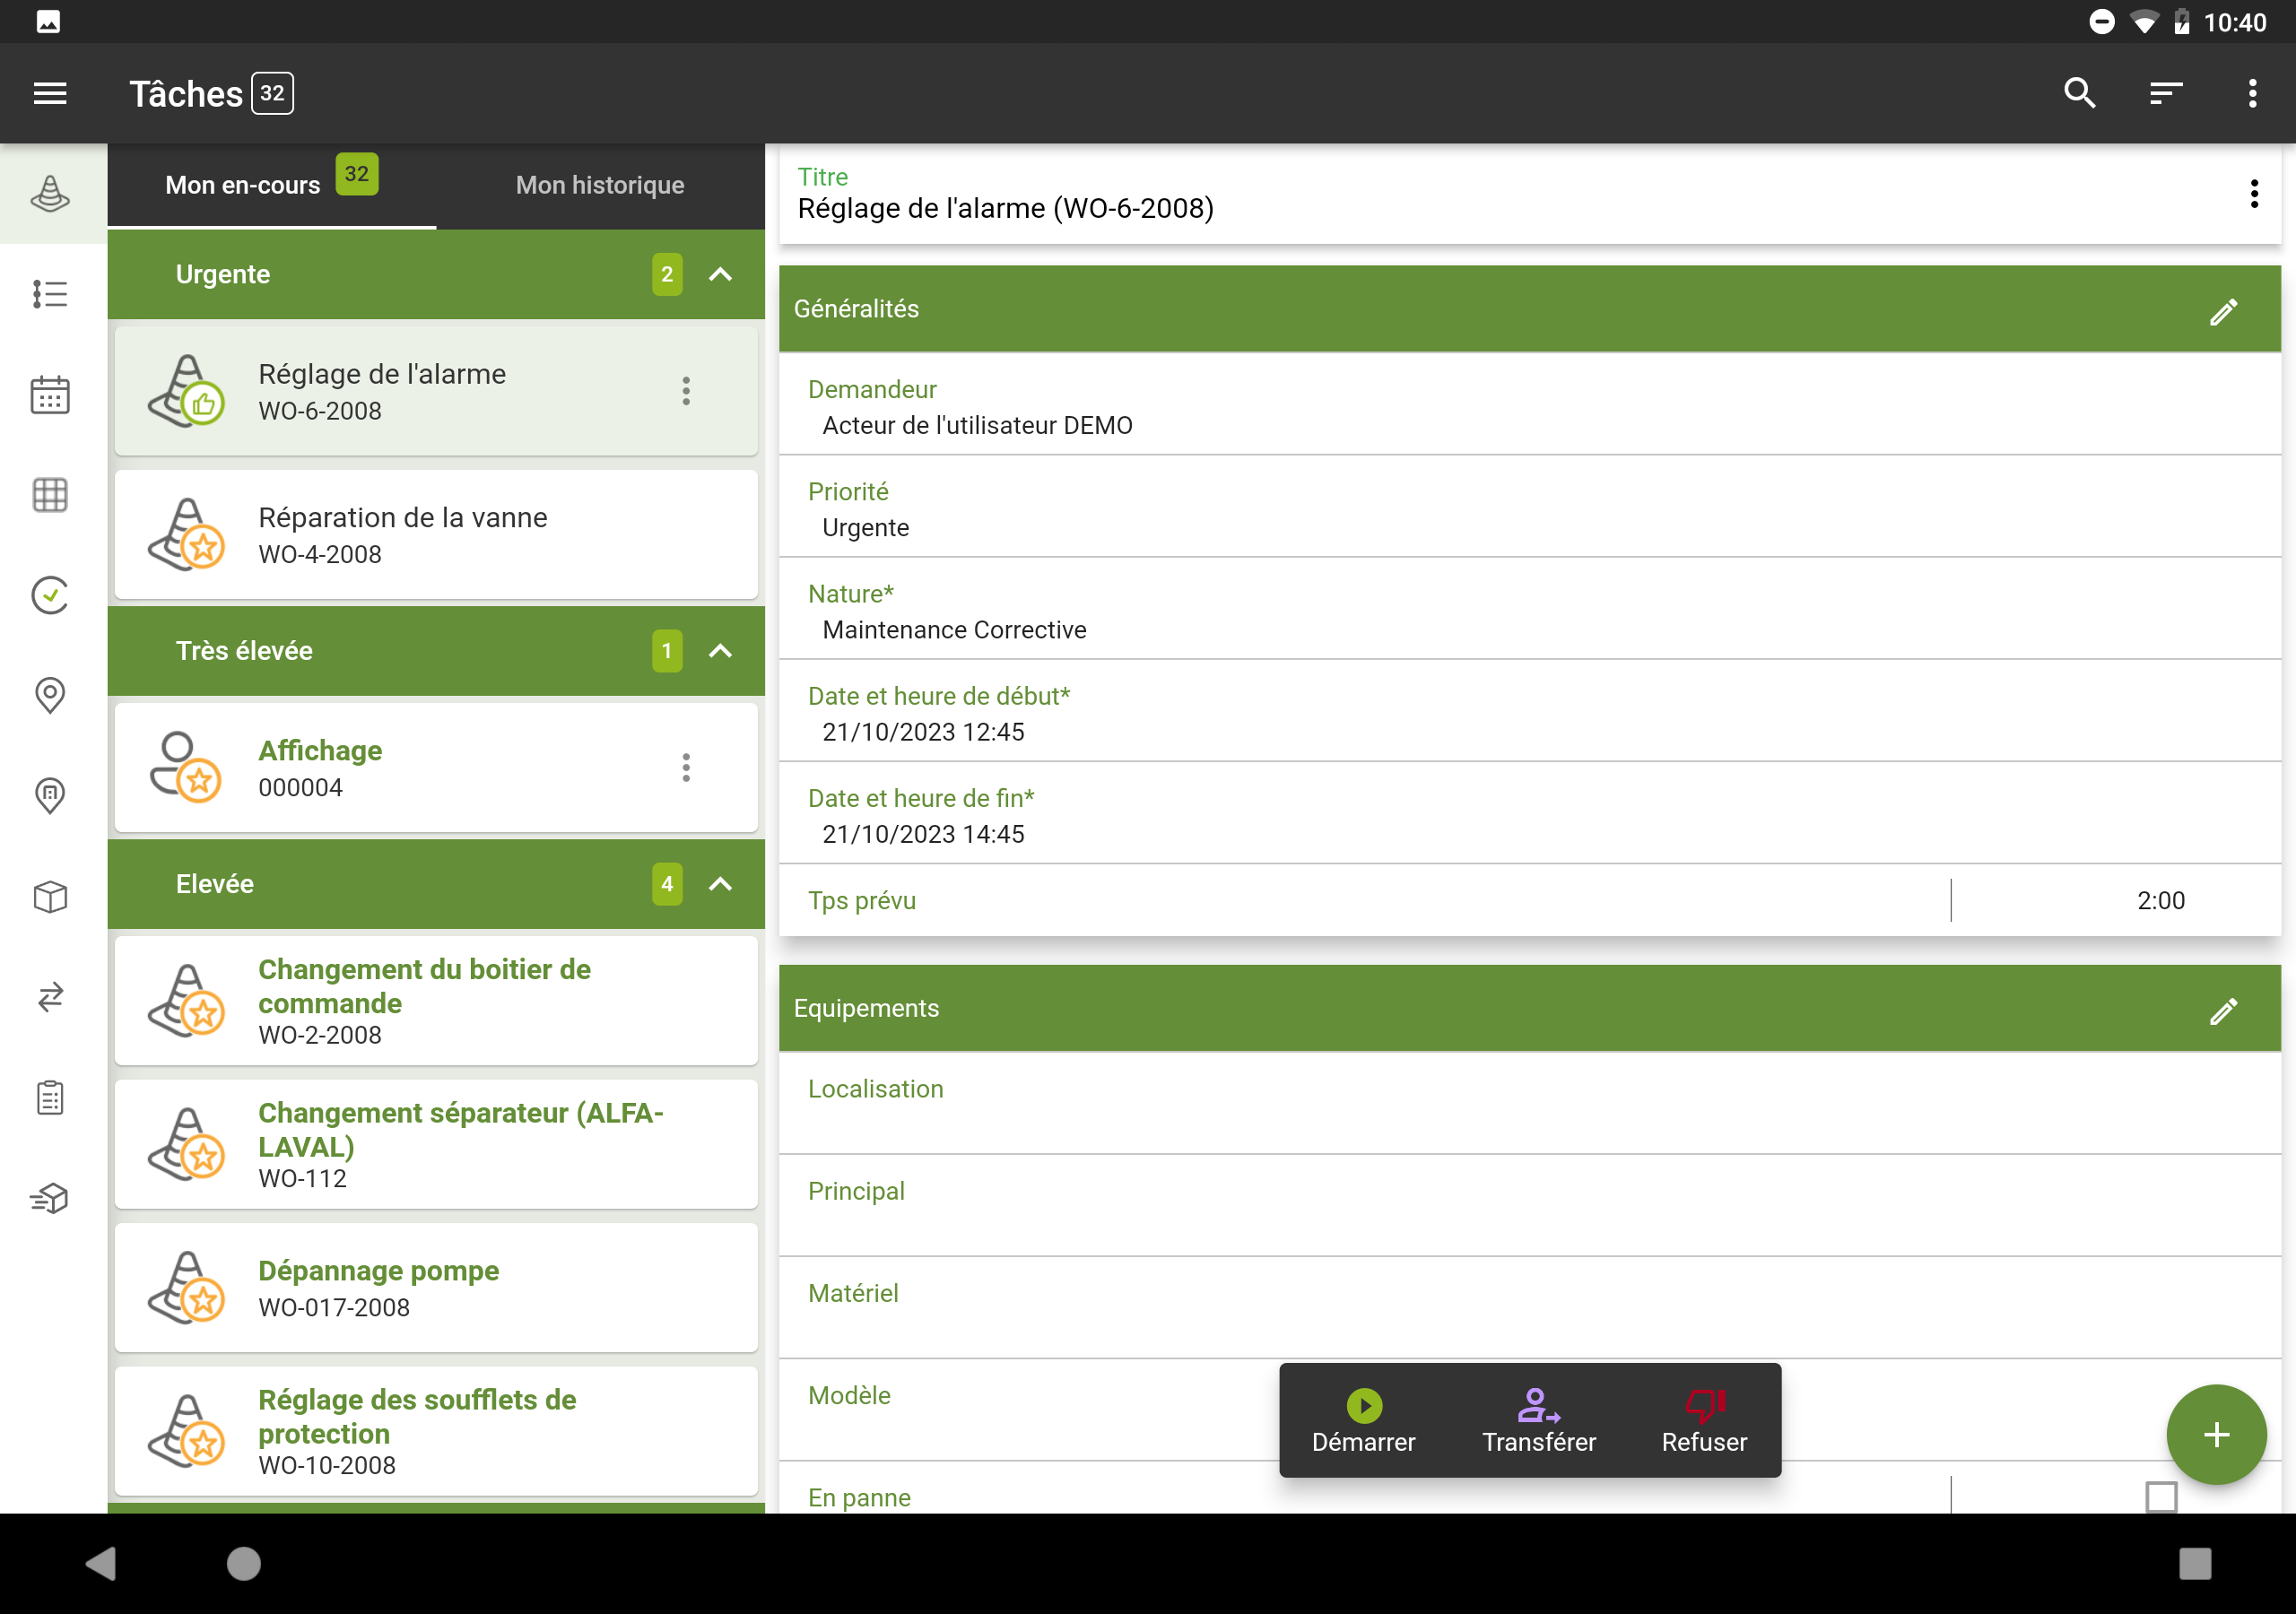Click the image notification icon in status bar

pyautogui.click(x=48, y=22)
